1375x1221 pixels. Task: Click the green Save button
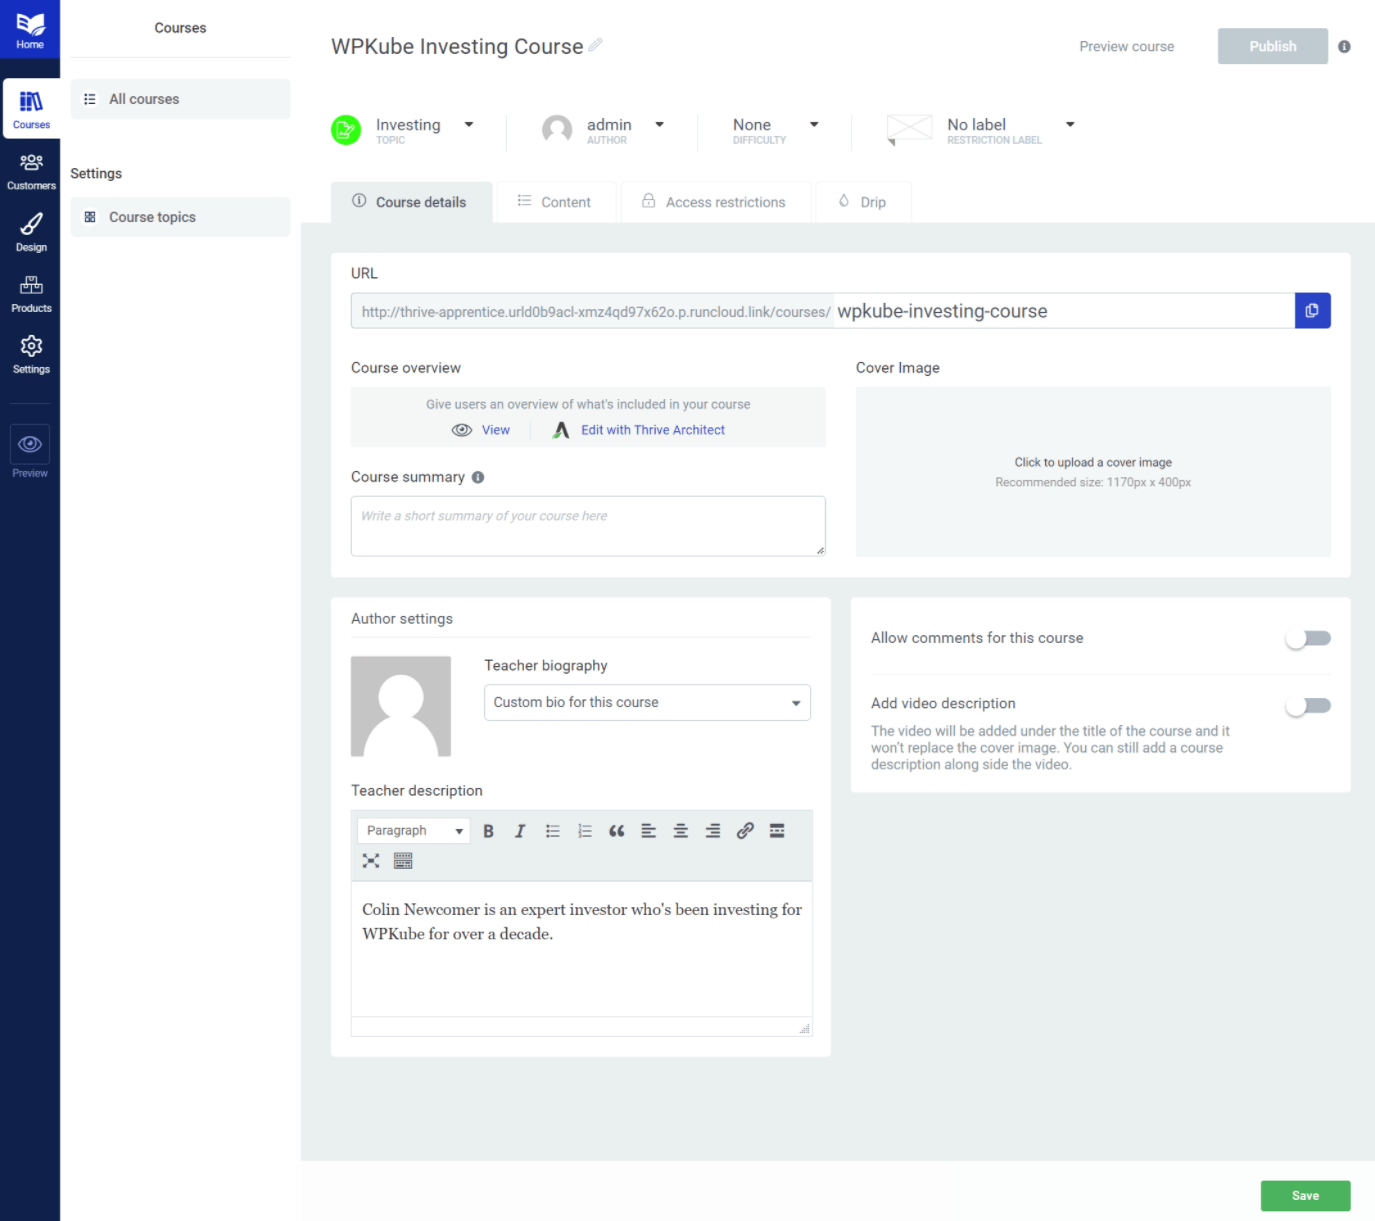1305,1196
